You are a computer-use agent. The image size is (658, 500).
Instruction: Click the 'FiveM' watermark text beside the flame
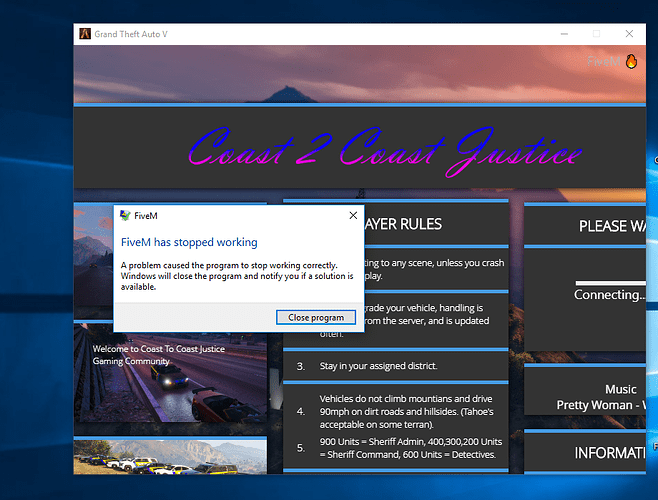[x=604, y=62]
